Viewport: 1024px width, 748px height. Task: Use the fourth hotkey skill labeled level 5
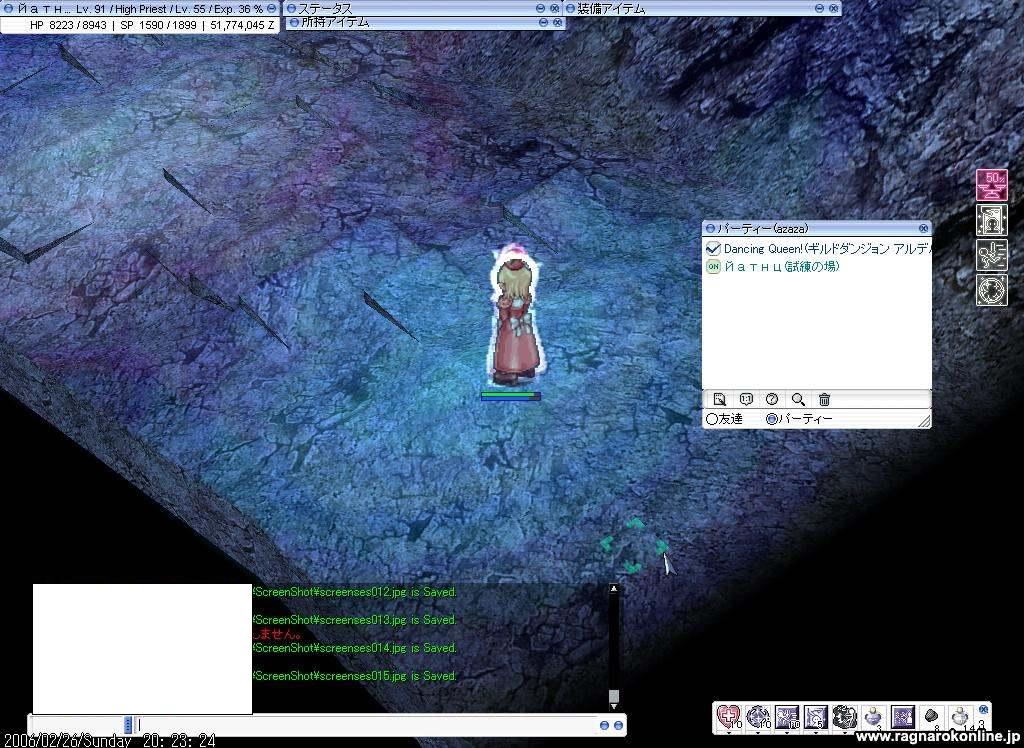click(x=816, y=717)
